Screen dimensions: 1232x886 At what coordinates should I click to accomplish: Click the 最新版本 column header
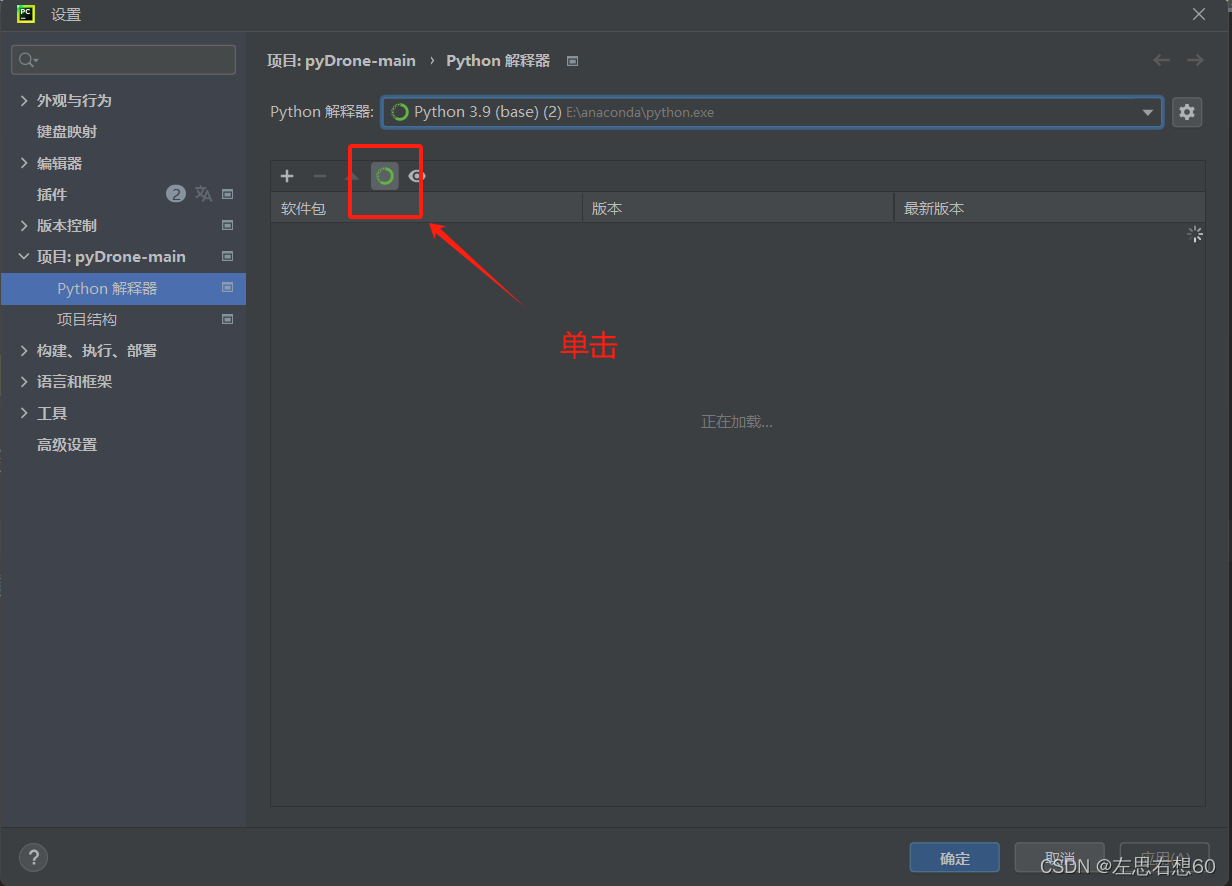[x=1049, y=208]
